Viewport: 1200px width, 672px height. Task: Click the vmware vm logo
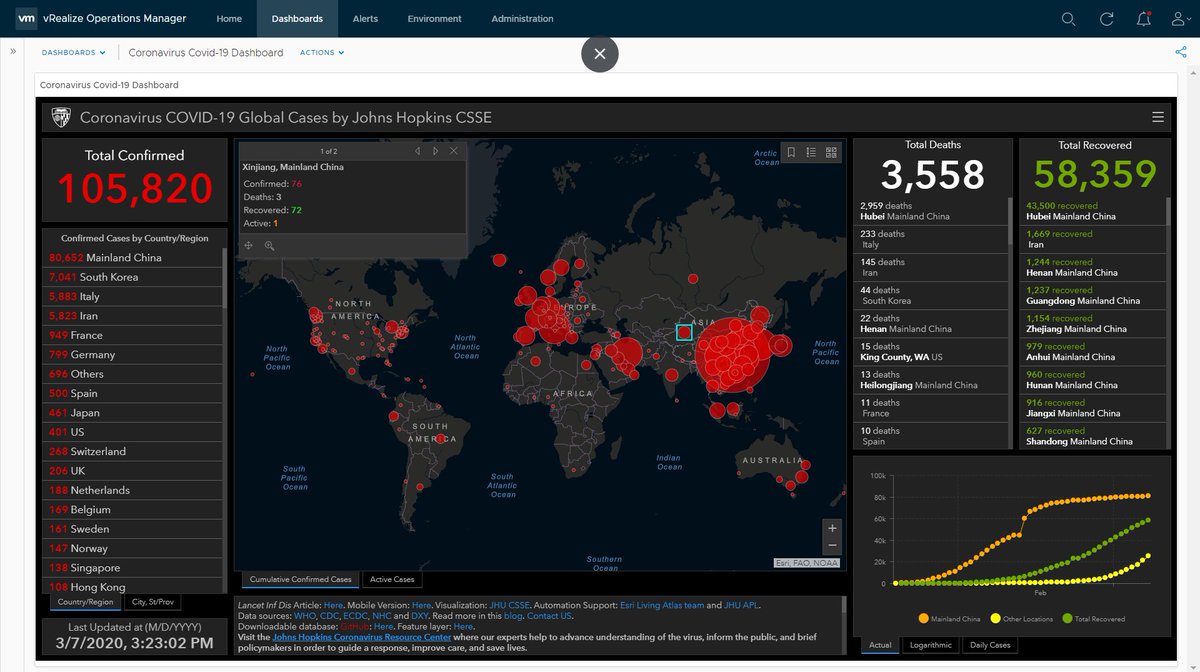click(27, 18)
